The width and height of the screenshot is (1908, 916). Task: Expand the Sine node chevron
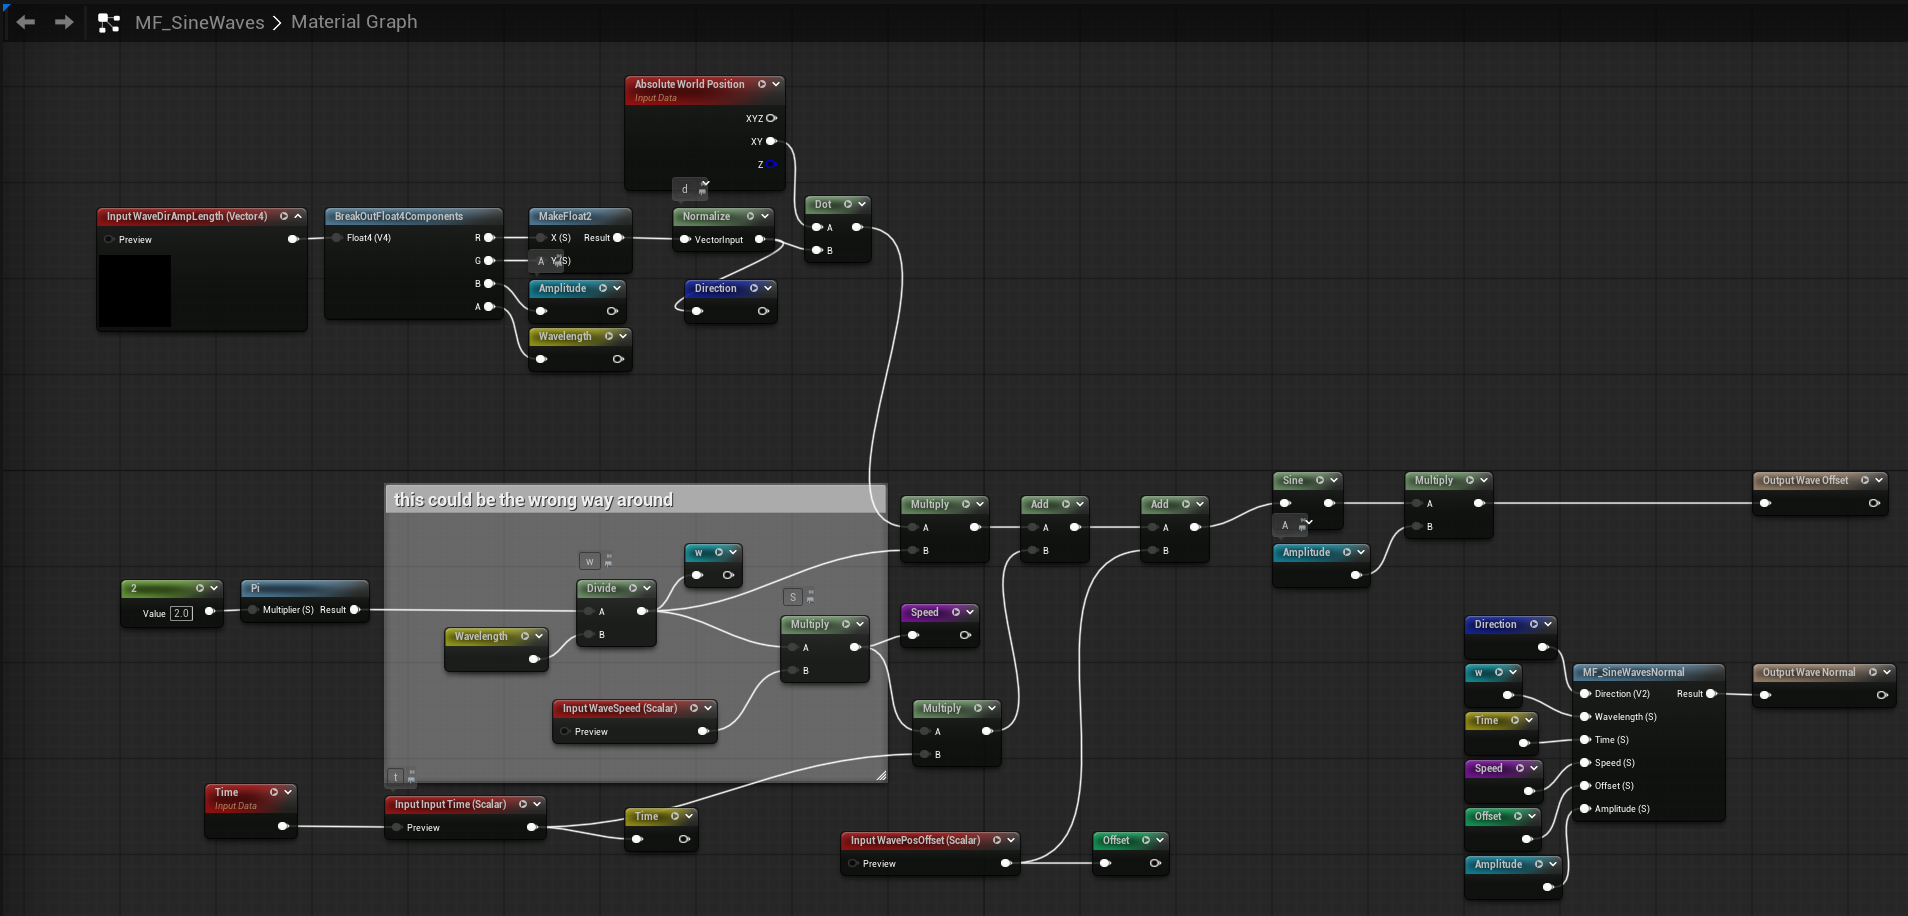click(x=1334, y=480)
